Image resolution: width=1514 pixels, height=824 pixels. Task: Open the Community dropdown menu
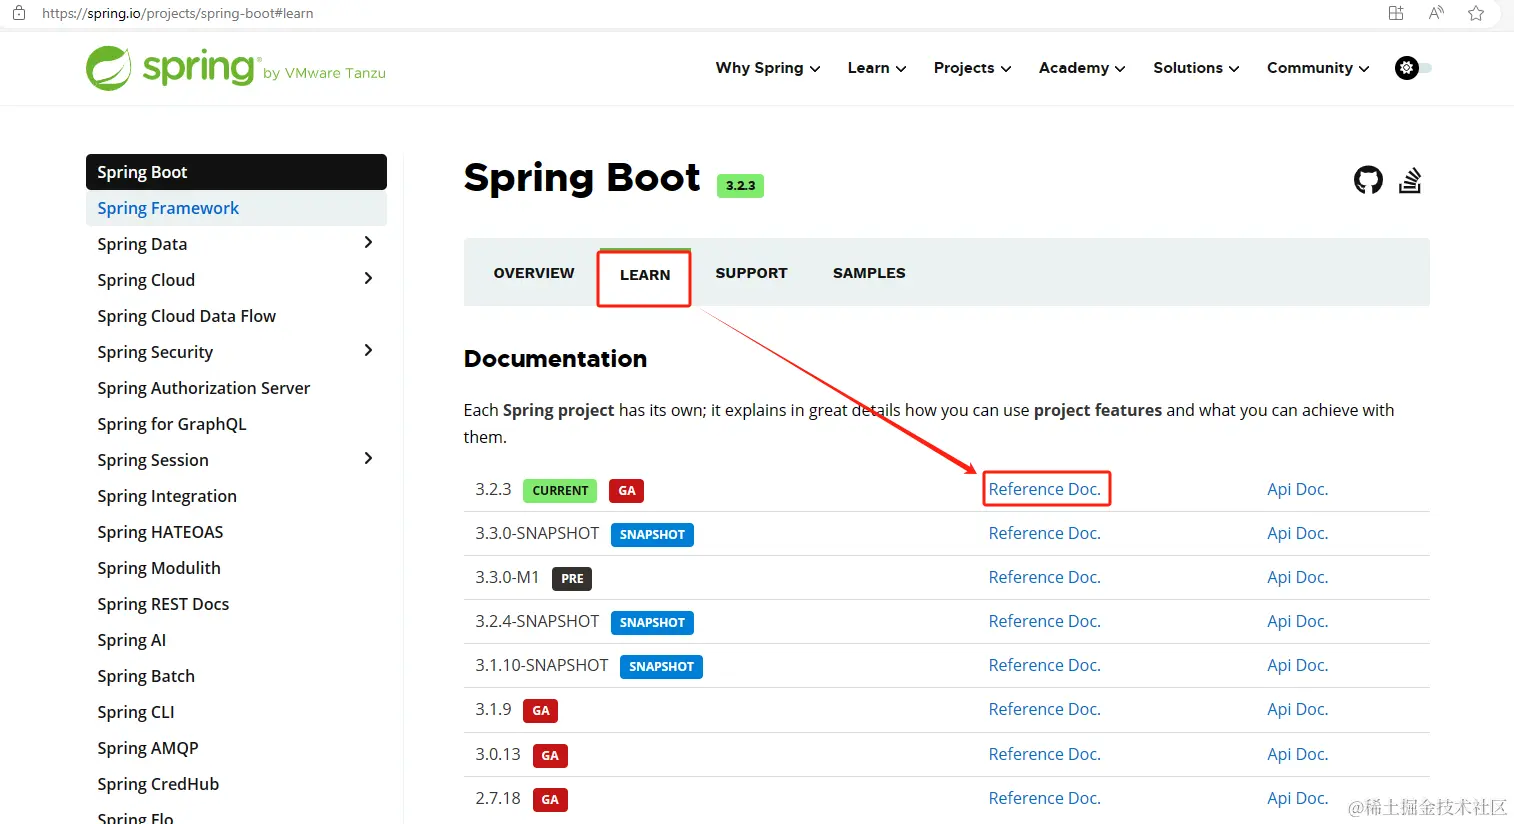(1318, 68)
